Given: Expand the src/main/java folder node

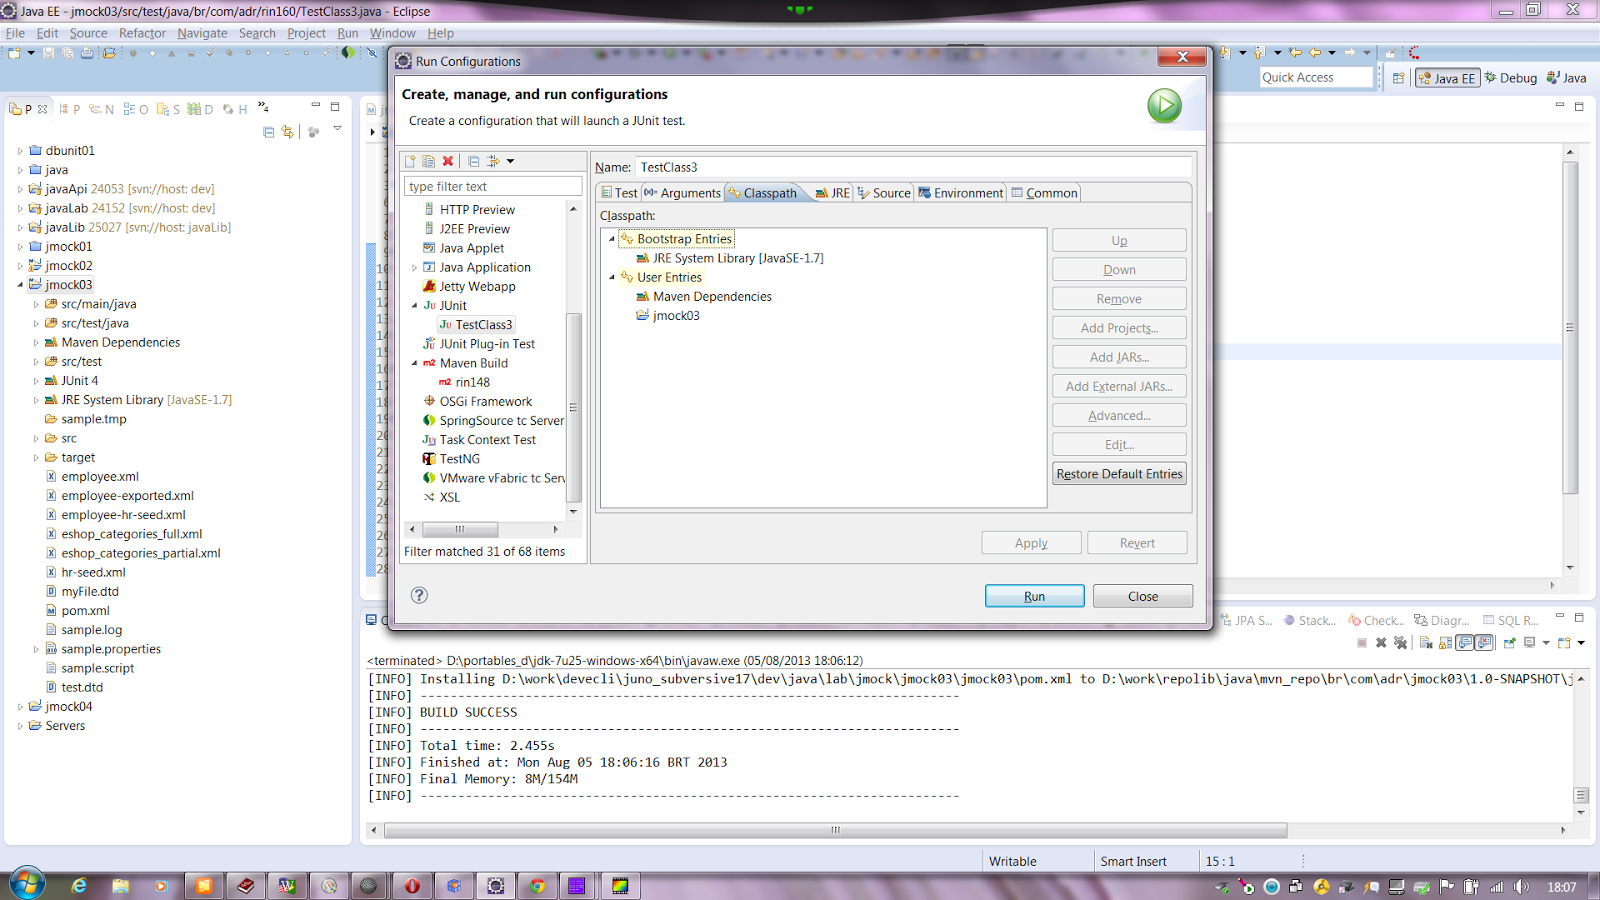Looking at the screenshot, I should pos(36,304).
